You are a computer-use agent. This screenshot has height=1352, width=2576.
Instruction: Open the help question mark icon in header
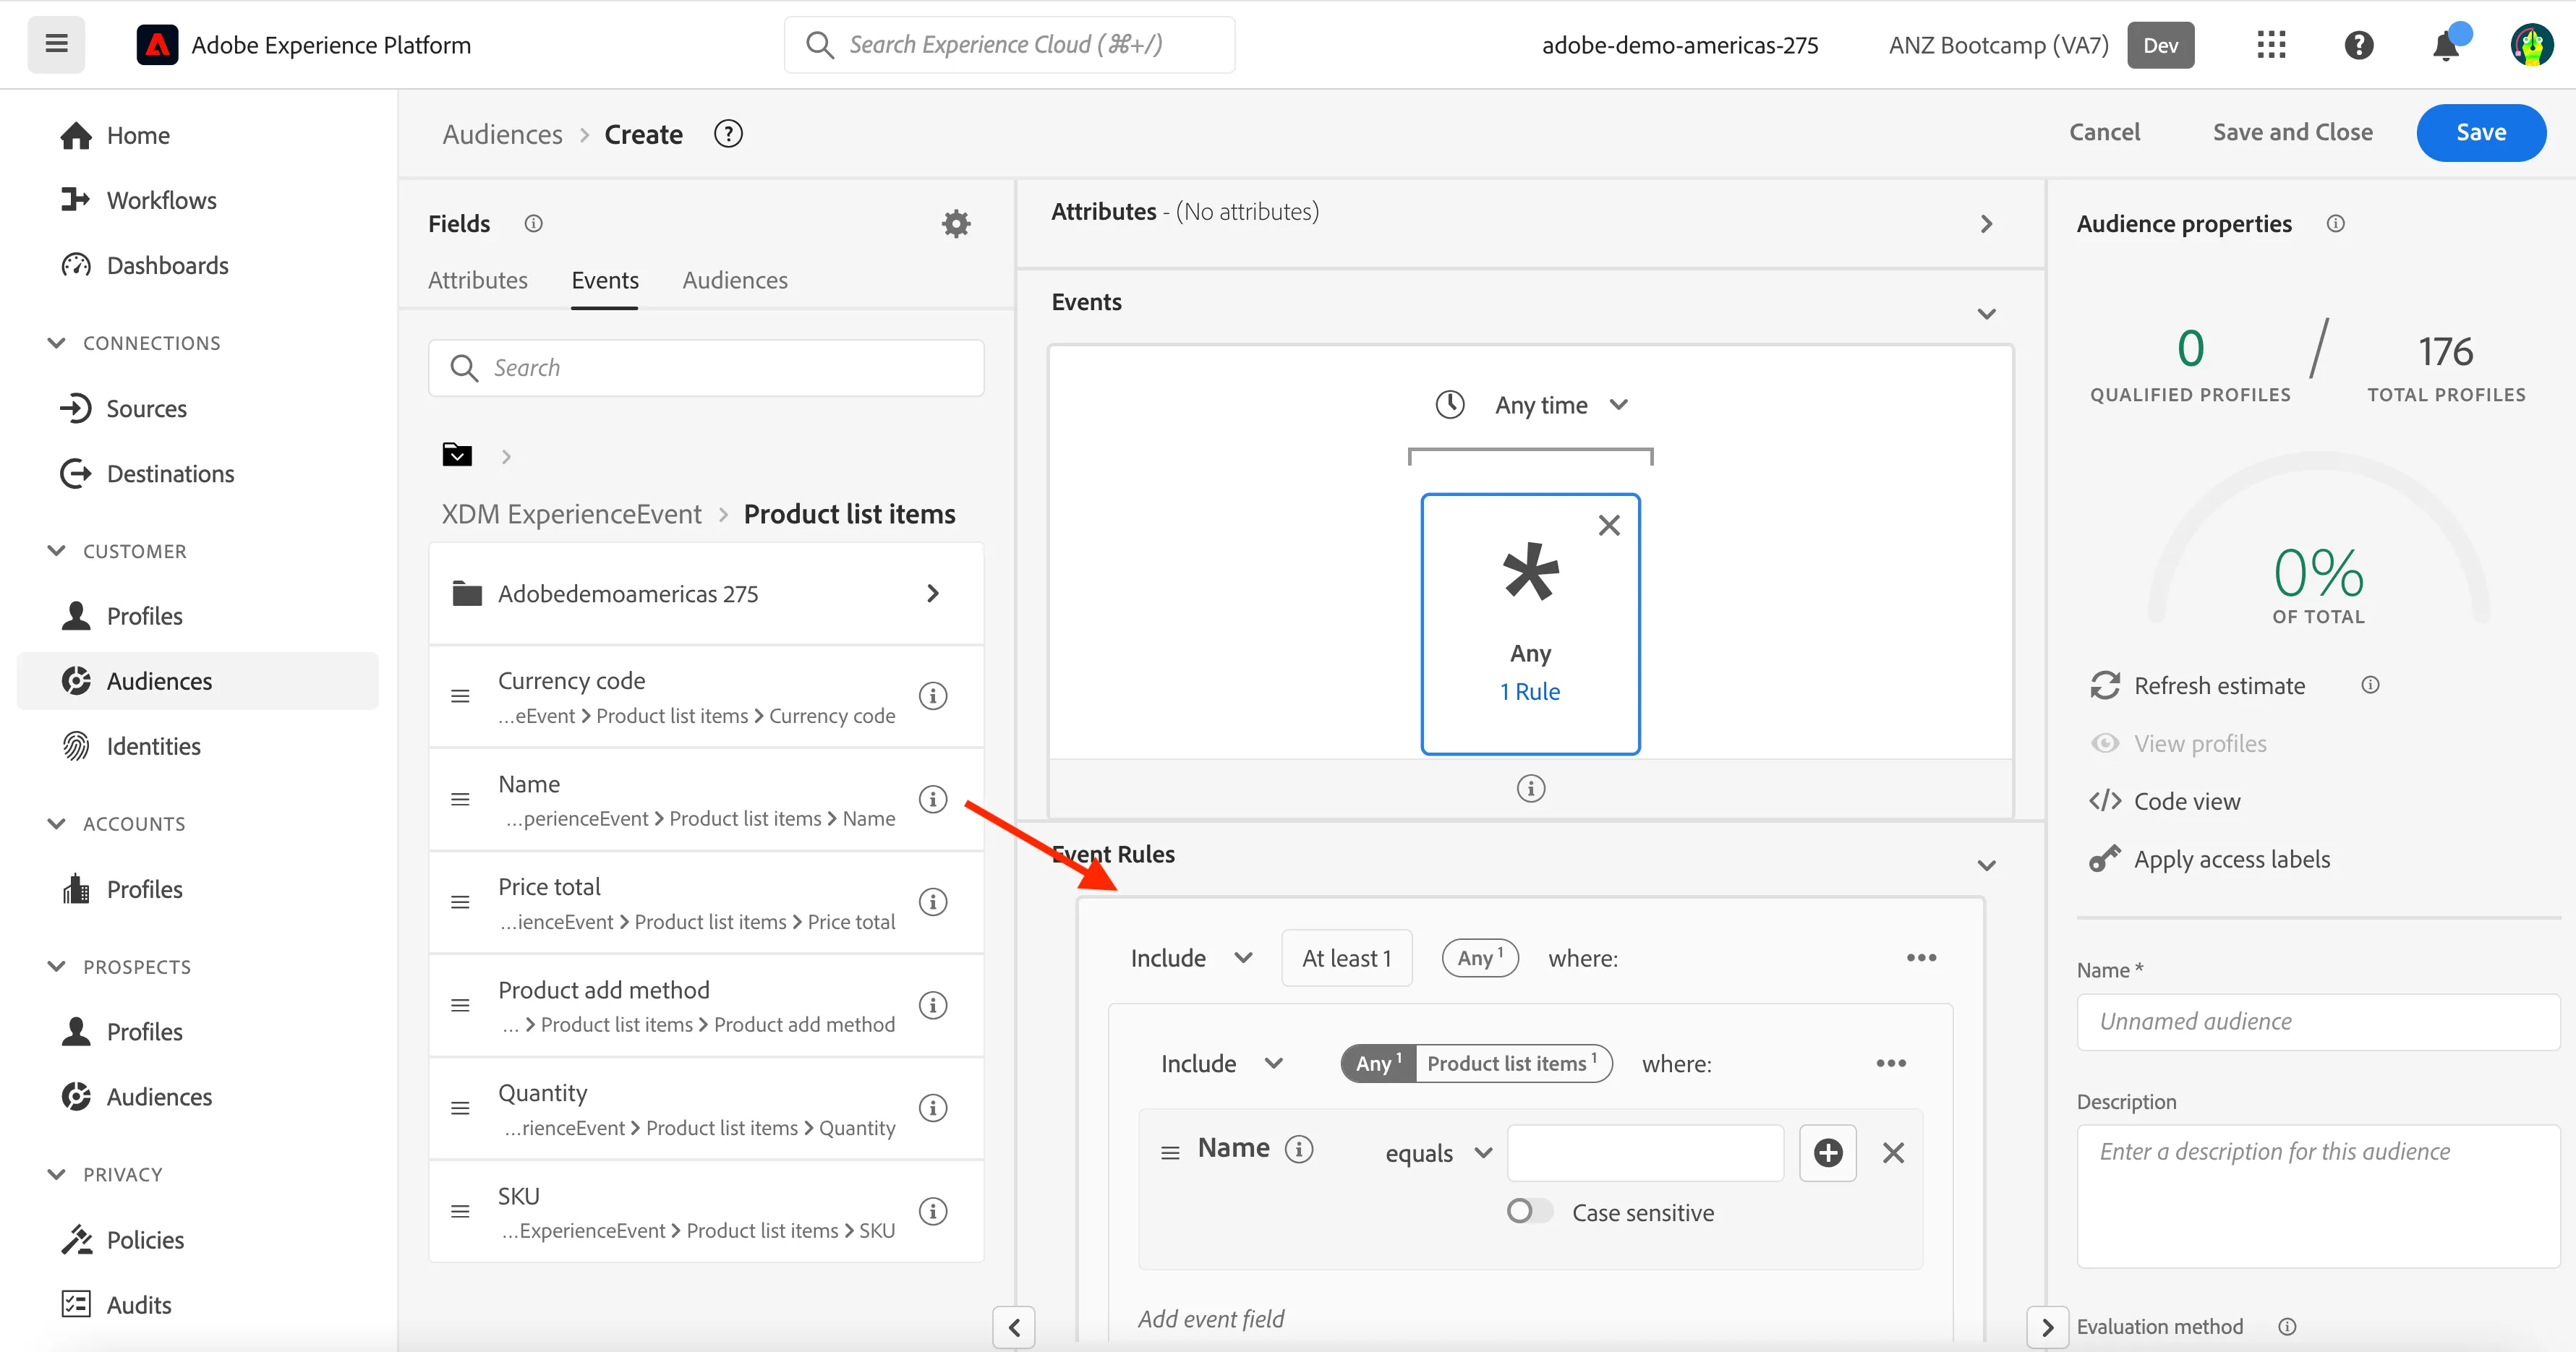point(2359,45)
